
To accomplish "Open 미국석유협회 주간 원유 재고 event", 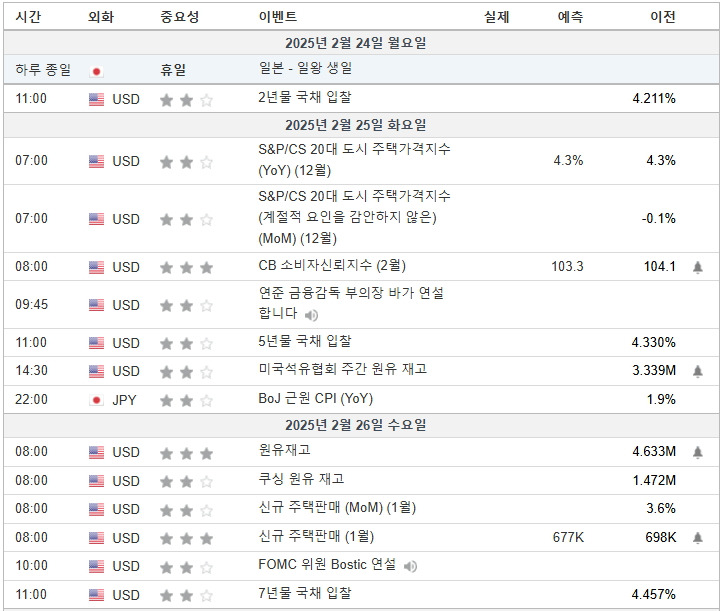I will [343, 369].
